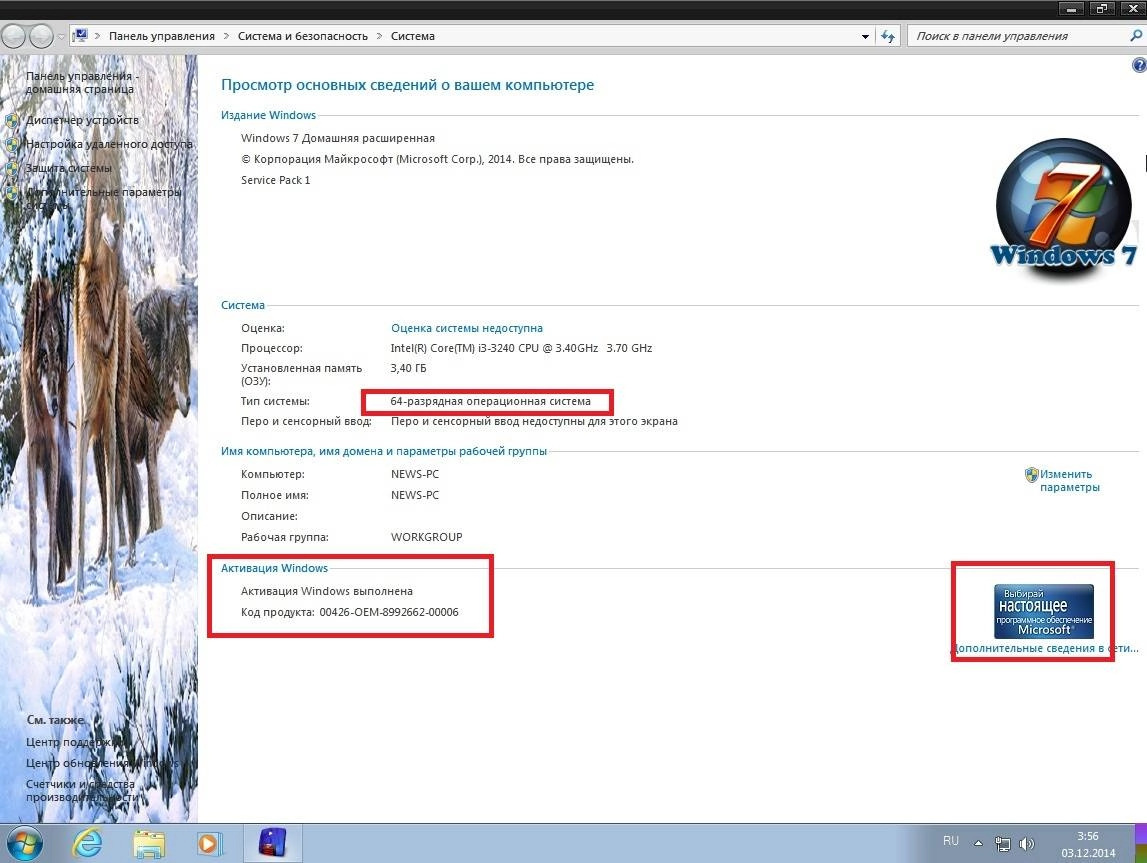
Task: Click the computer icon in address bar
Action: point(81,35)
